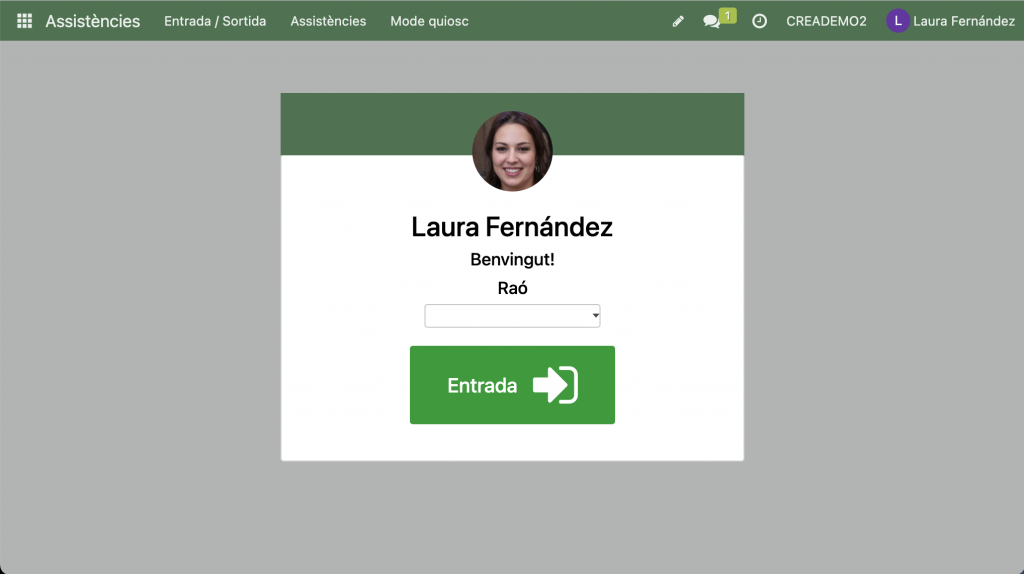
Task: Open the apps grid menu
Action: coord(24,21)
